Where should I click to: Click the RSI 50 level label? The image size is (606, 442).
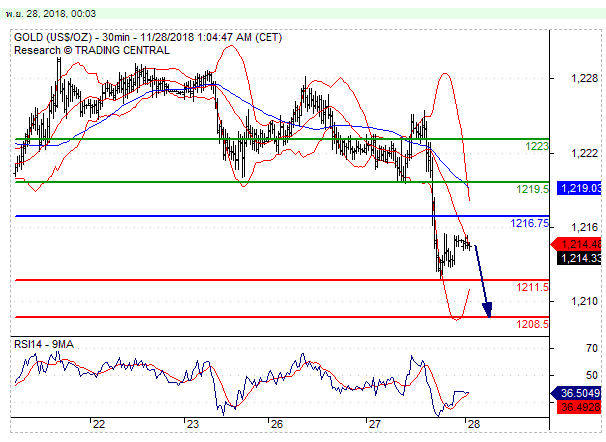pos(592,375)
